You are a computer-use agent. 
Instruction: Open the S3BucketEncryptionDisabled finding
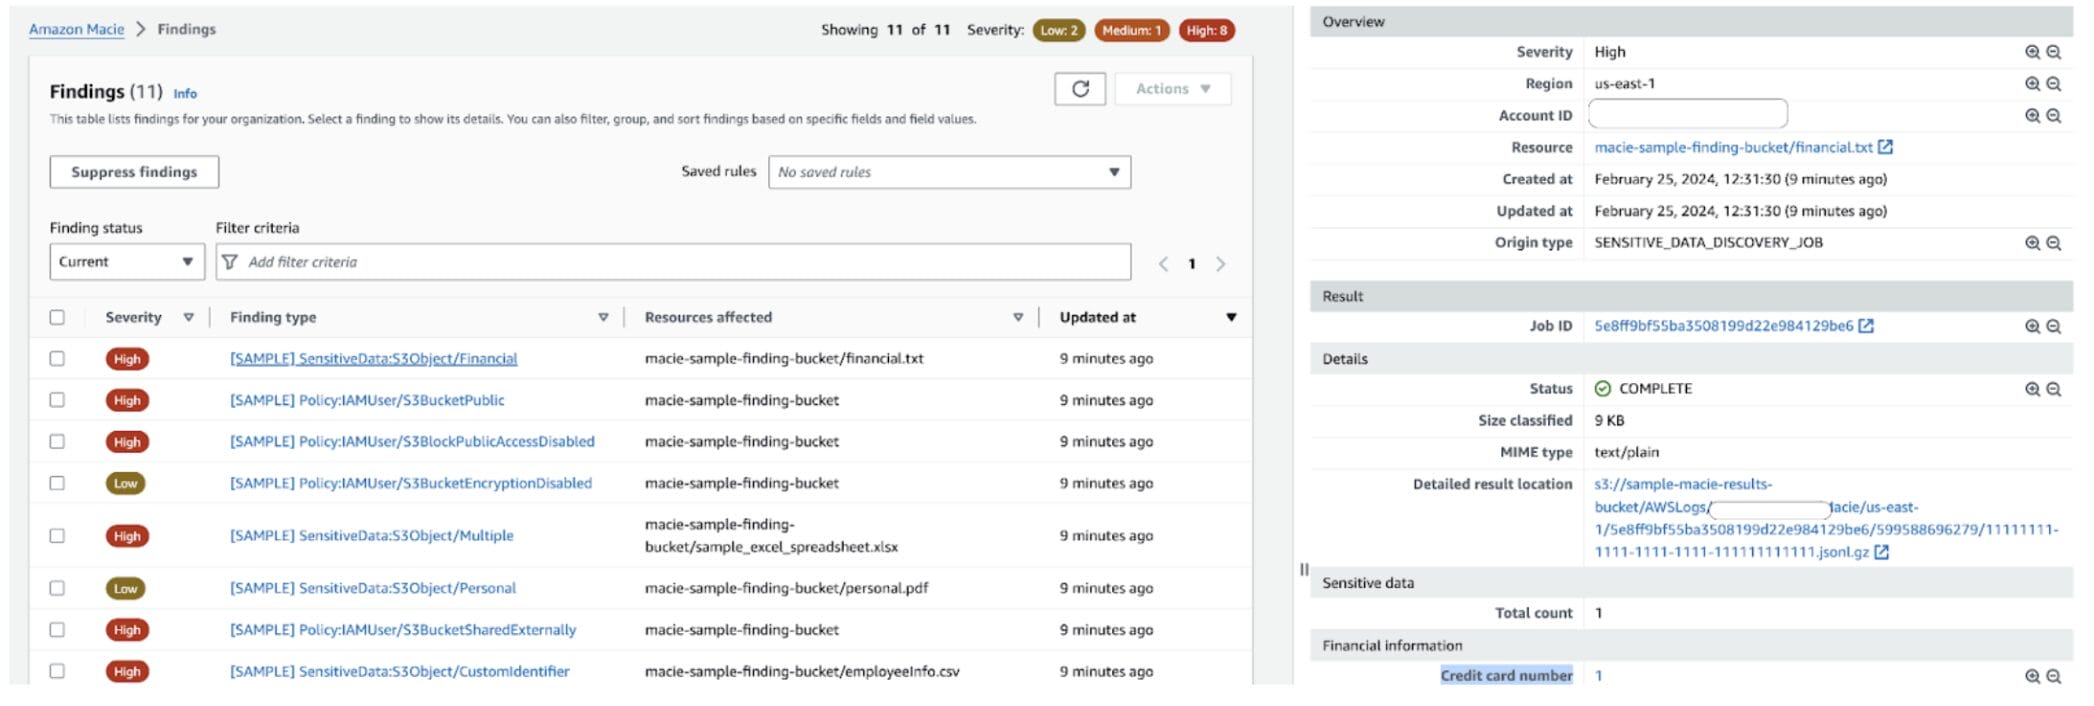[411, 483]
